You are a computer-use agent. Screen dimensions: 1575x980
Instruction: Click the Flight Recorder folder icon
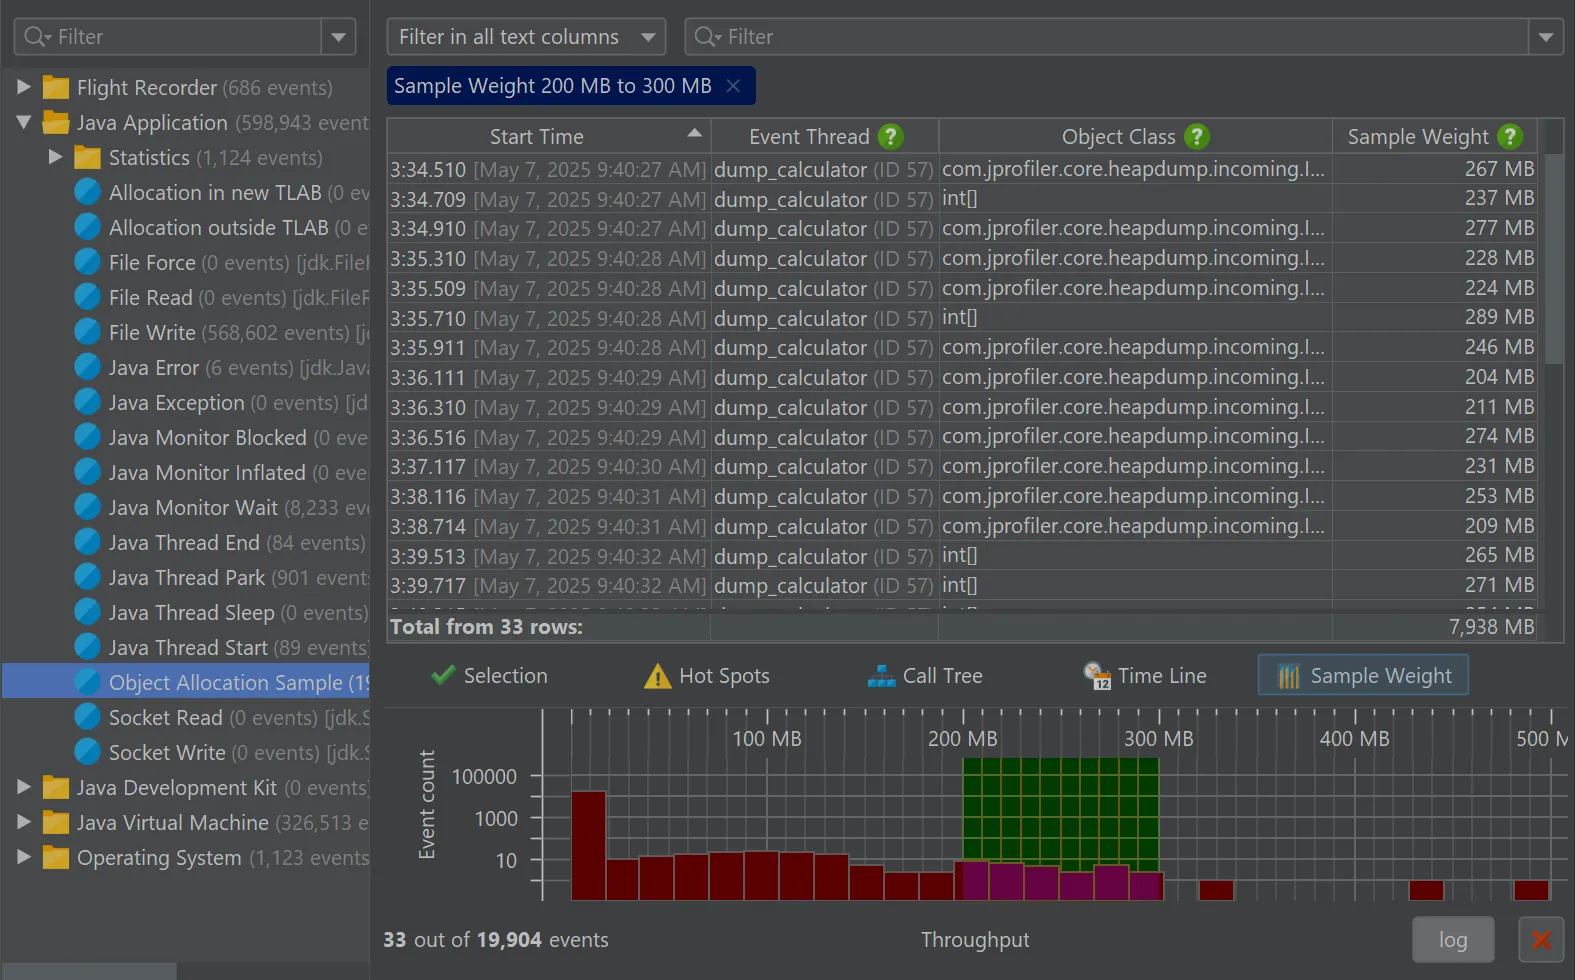pos(56,88)
